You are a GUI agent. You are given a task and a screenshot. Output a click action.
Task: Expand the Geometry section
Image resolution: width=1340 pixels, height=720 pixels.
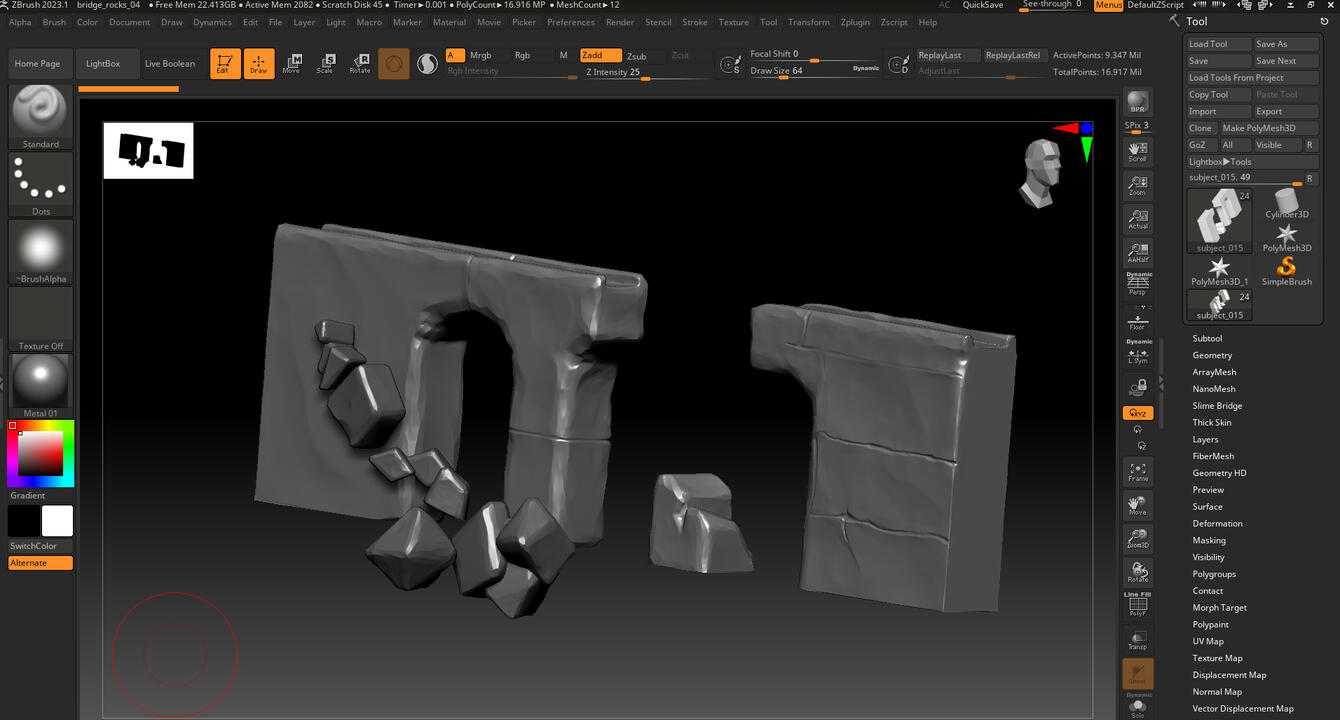[x=1212, y=355]
